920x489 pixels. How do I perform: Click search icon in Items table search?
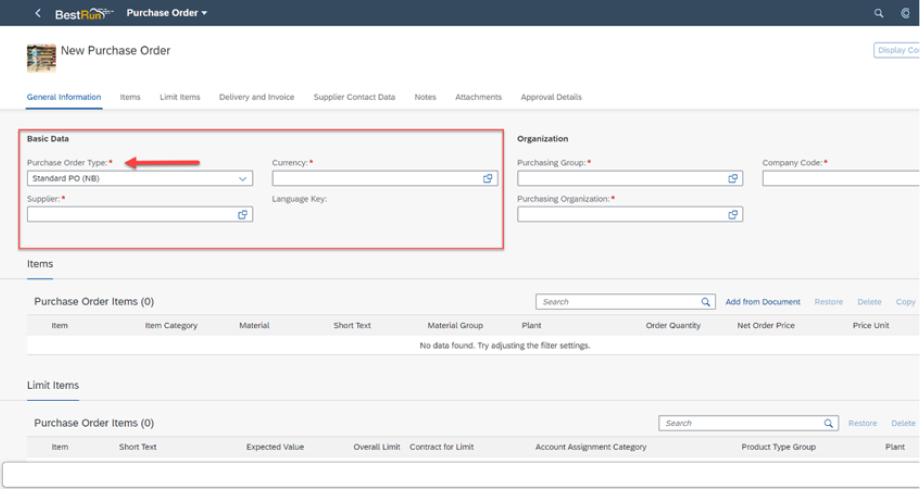click(x=706, y=302)
